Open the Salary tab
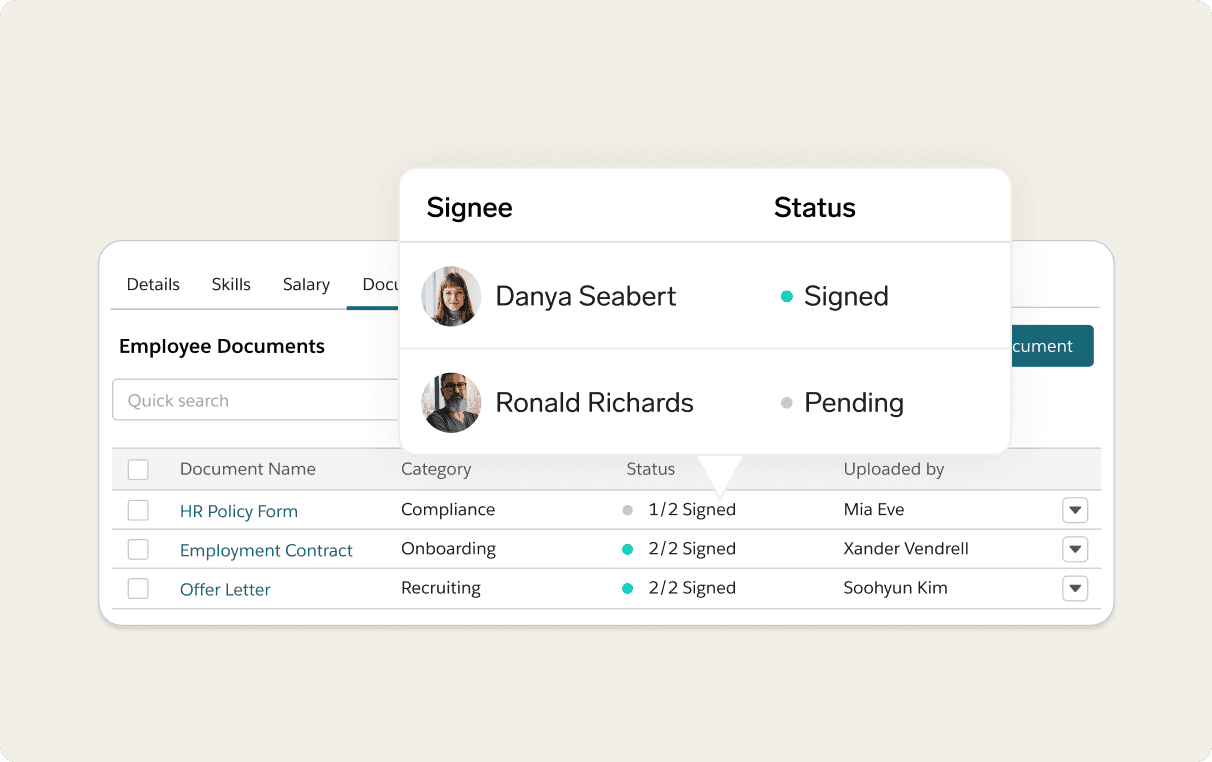The height and width of the screenshot is (762, 1212). point(306,284)
